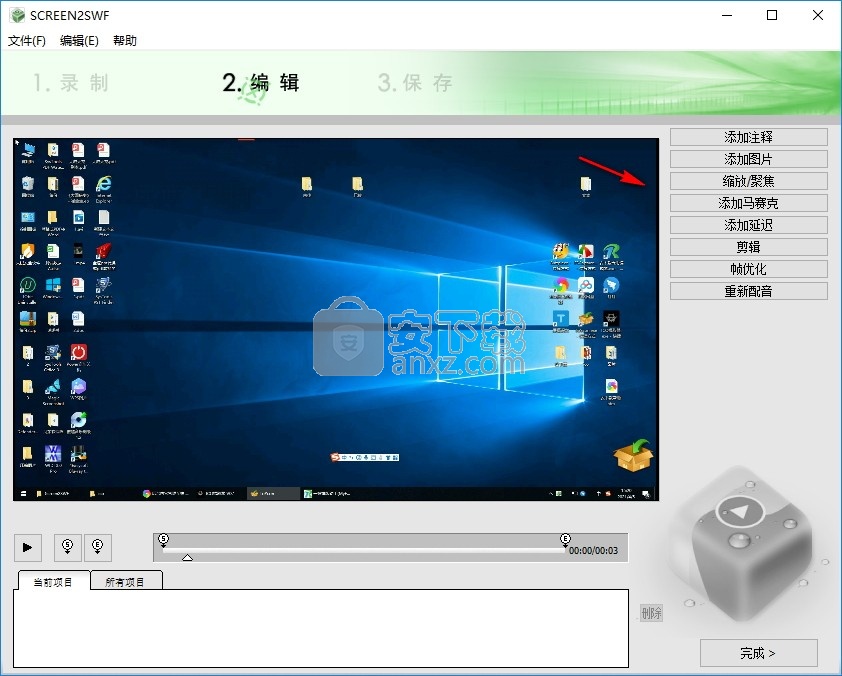Click the 缩放/聚焦 button

749,181
